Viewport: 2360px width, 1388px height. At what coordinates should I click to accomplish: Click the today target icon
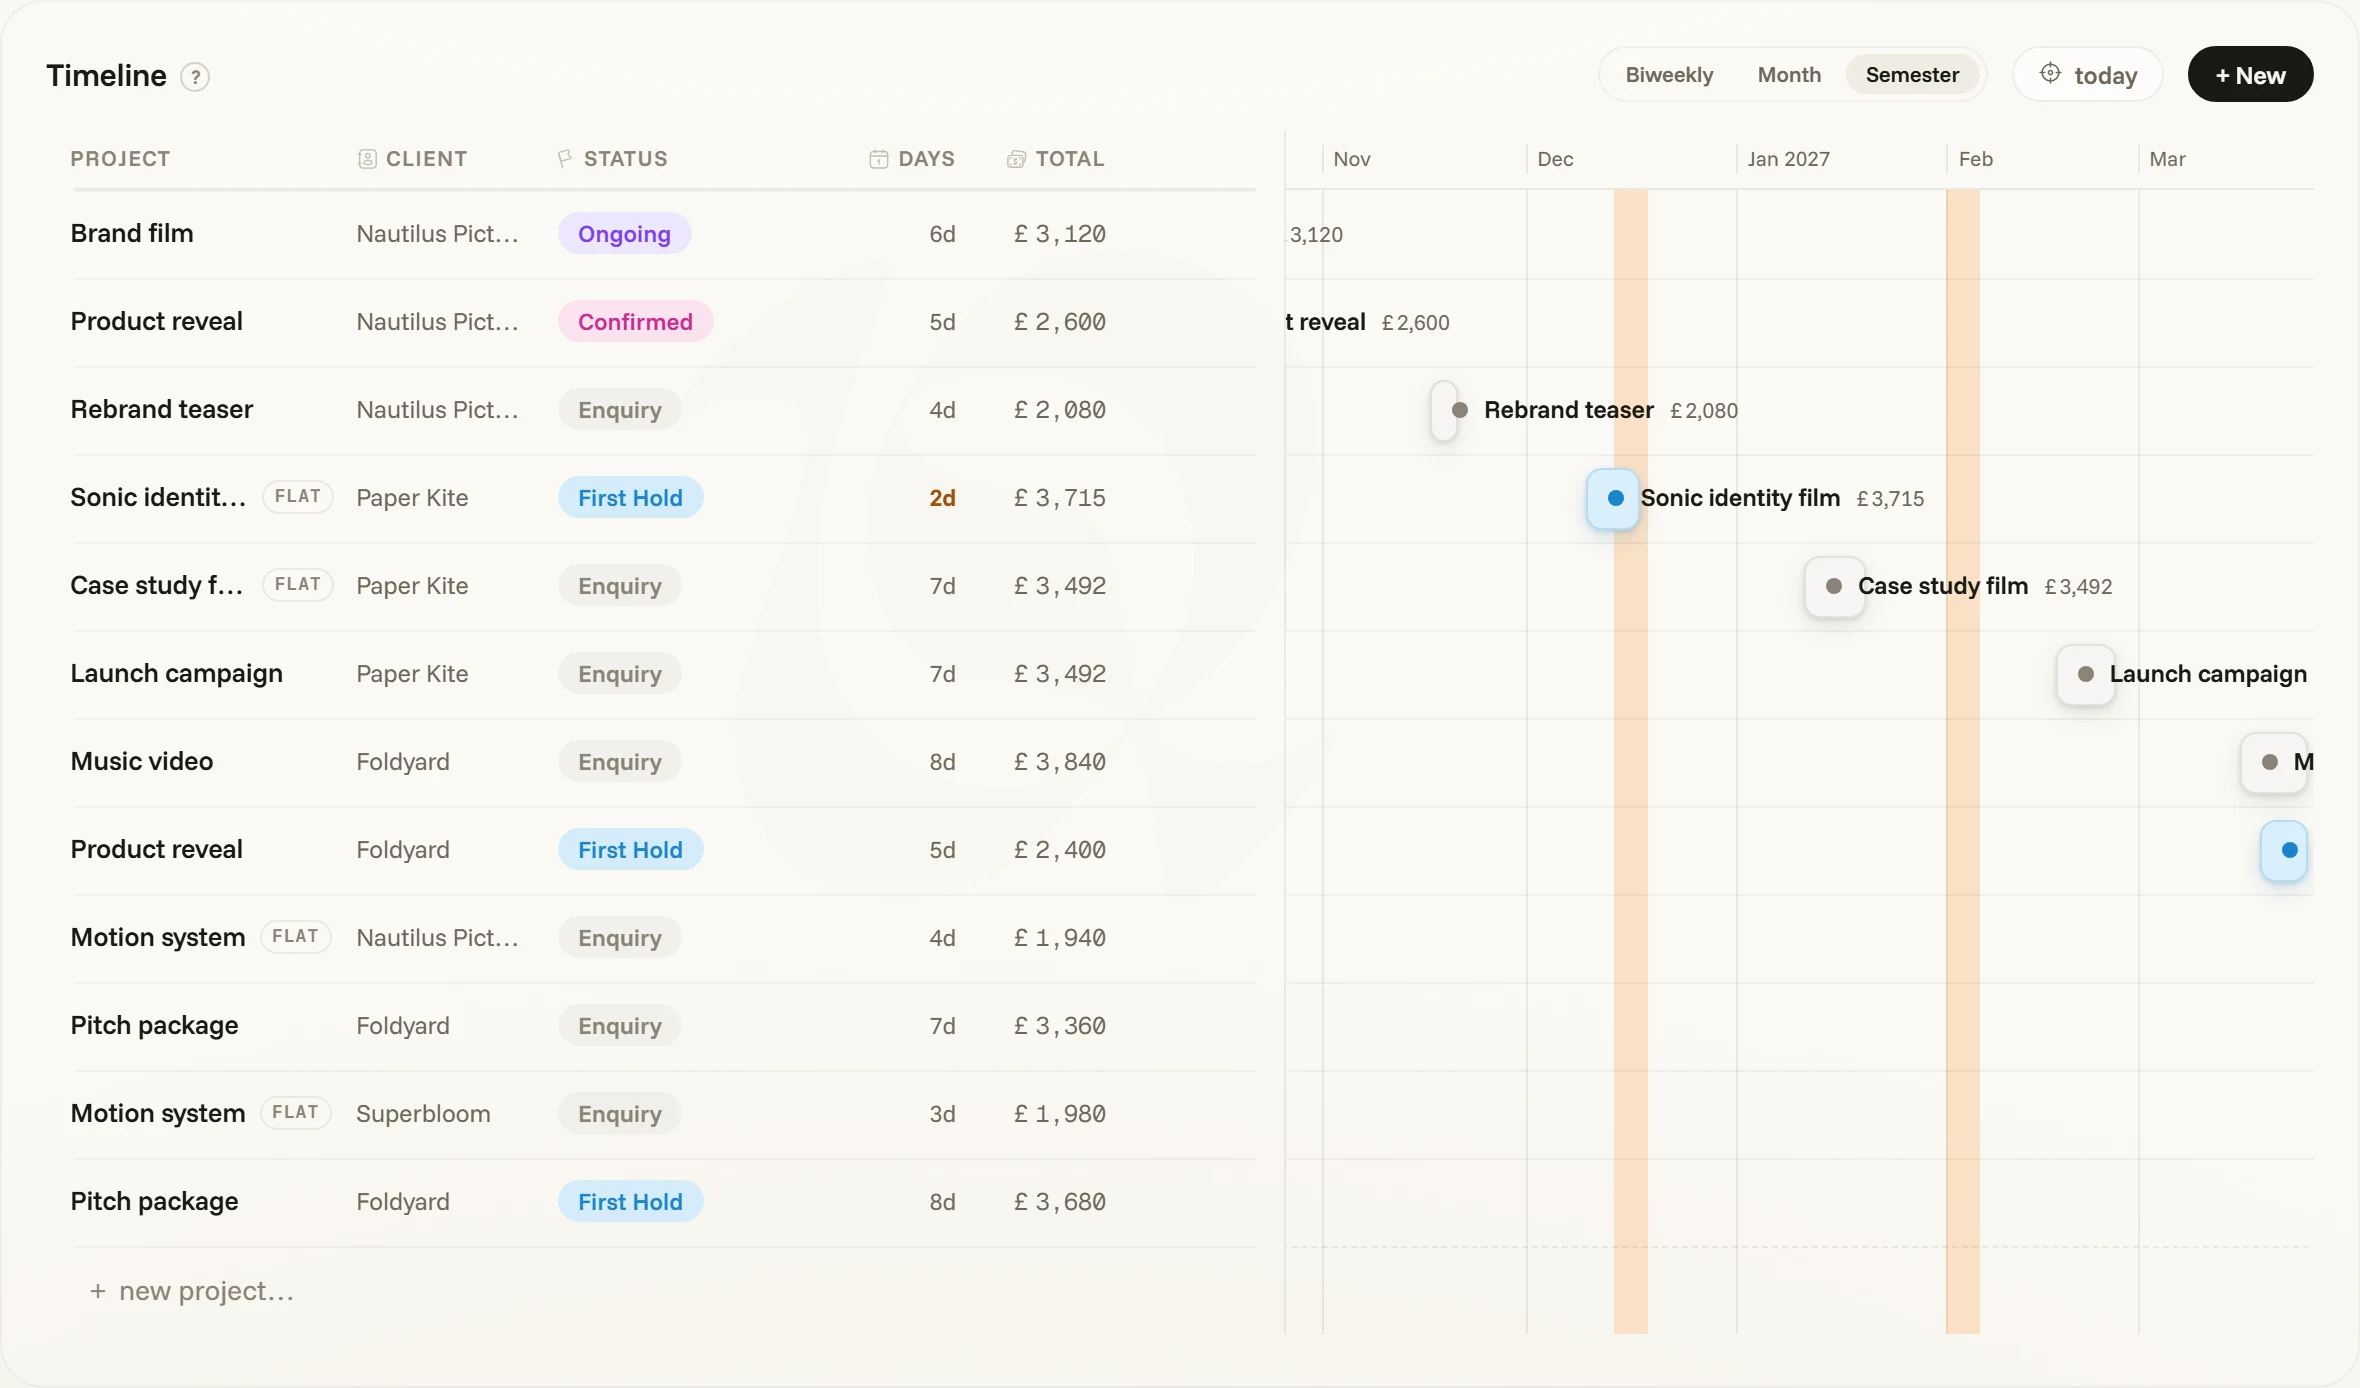tap(2050, 74)
